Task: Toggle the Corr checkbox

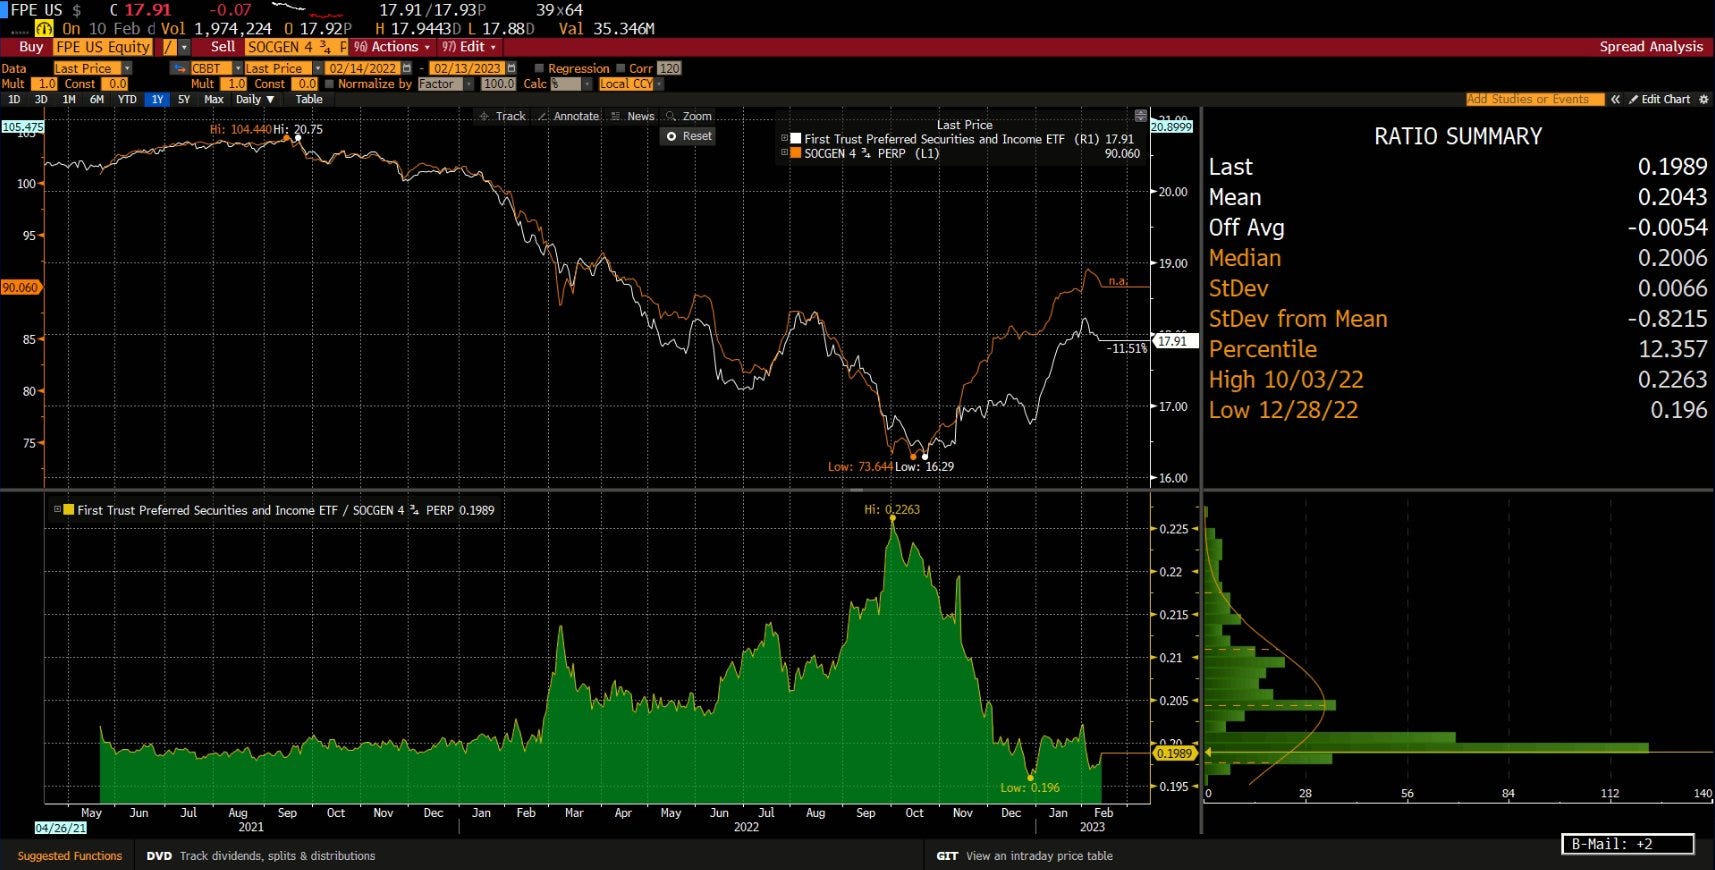Action: [620, 68]
